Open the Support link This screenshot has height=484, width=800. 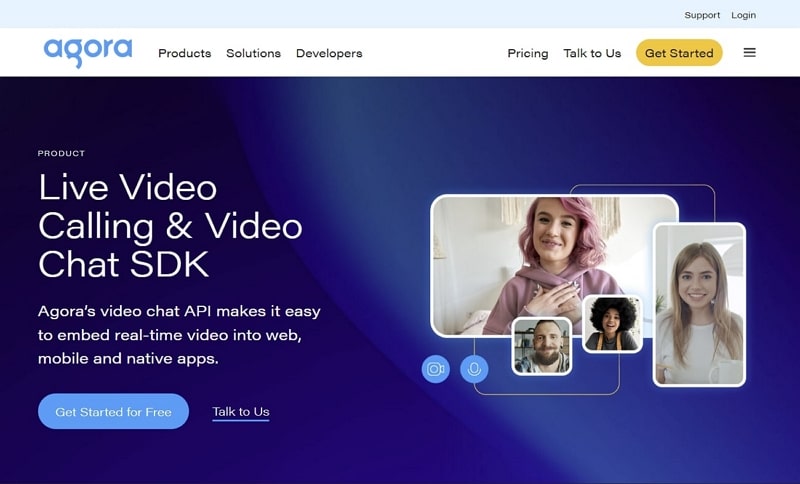(702, 15)
